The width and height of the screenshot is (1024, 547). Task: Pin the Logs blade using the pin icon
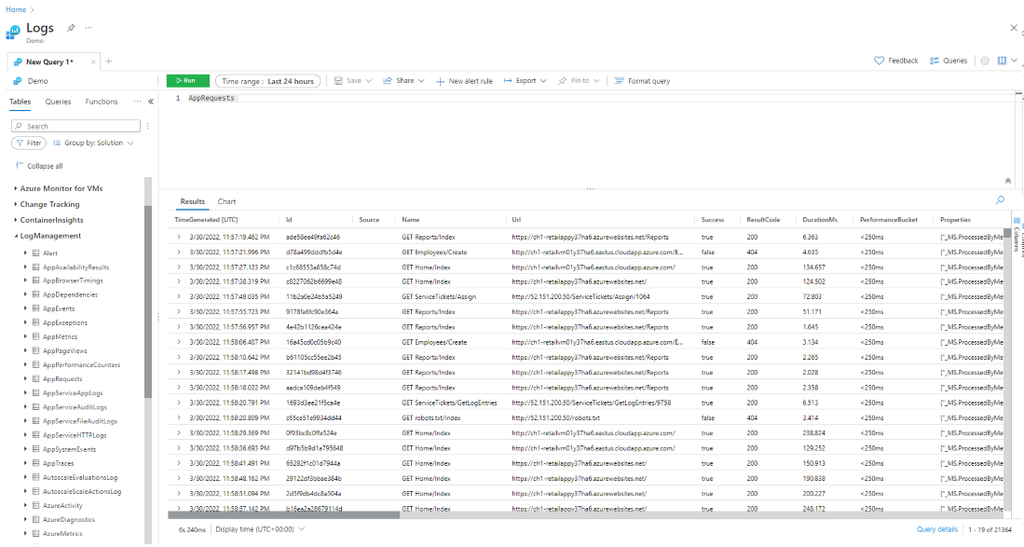pos(70,28)
